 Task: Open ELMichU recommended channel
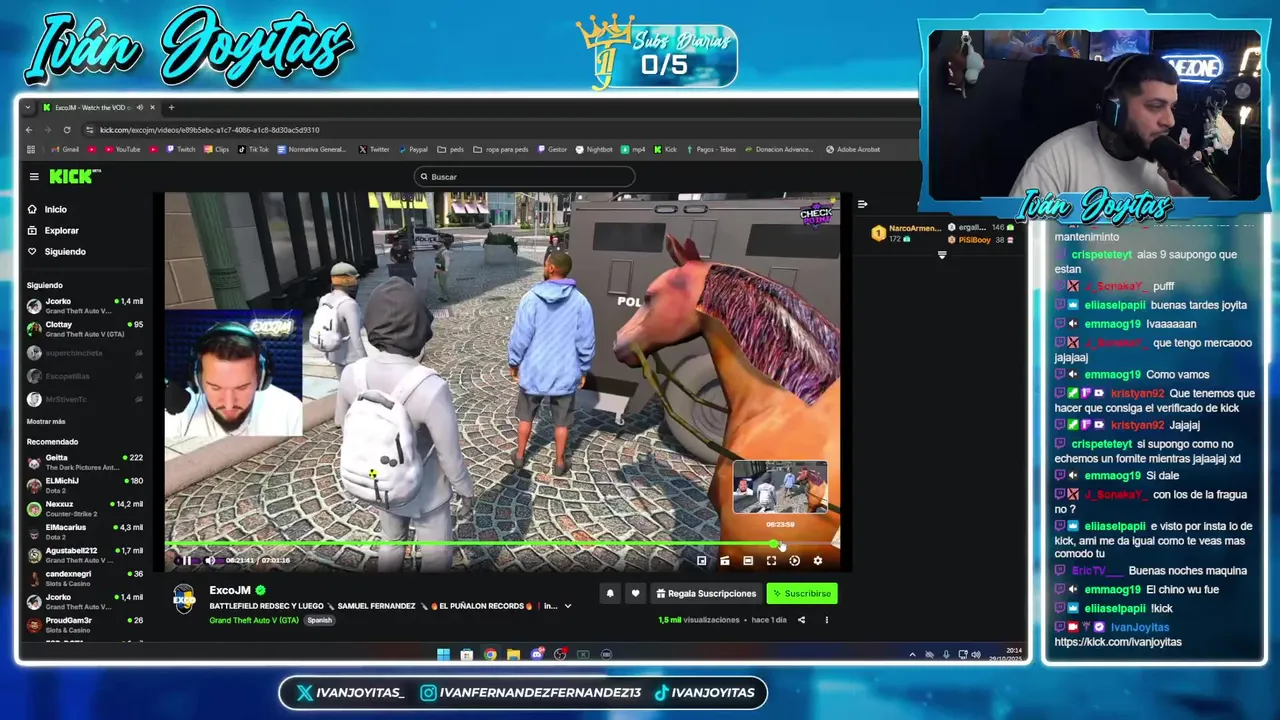coord(85,485)
